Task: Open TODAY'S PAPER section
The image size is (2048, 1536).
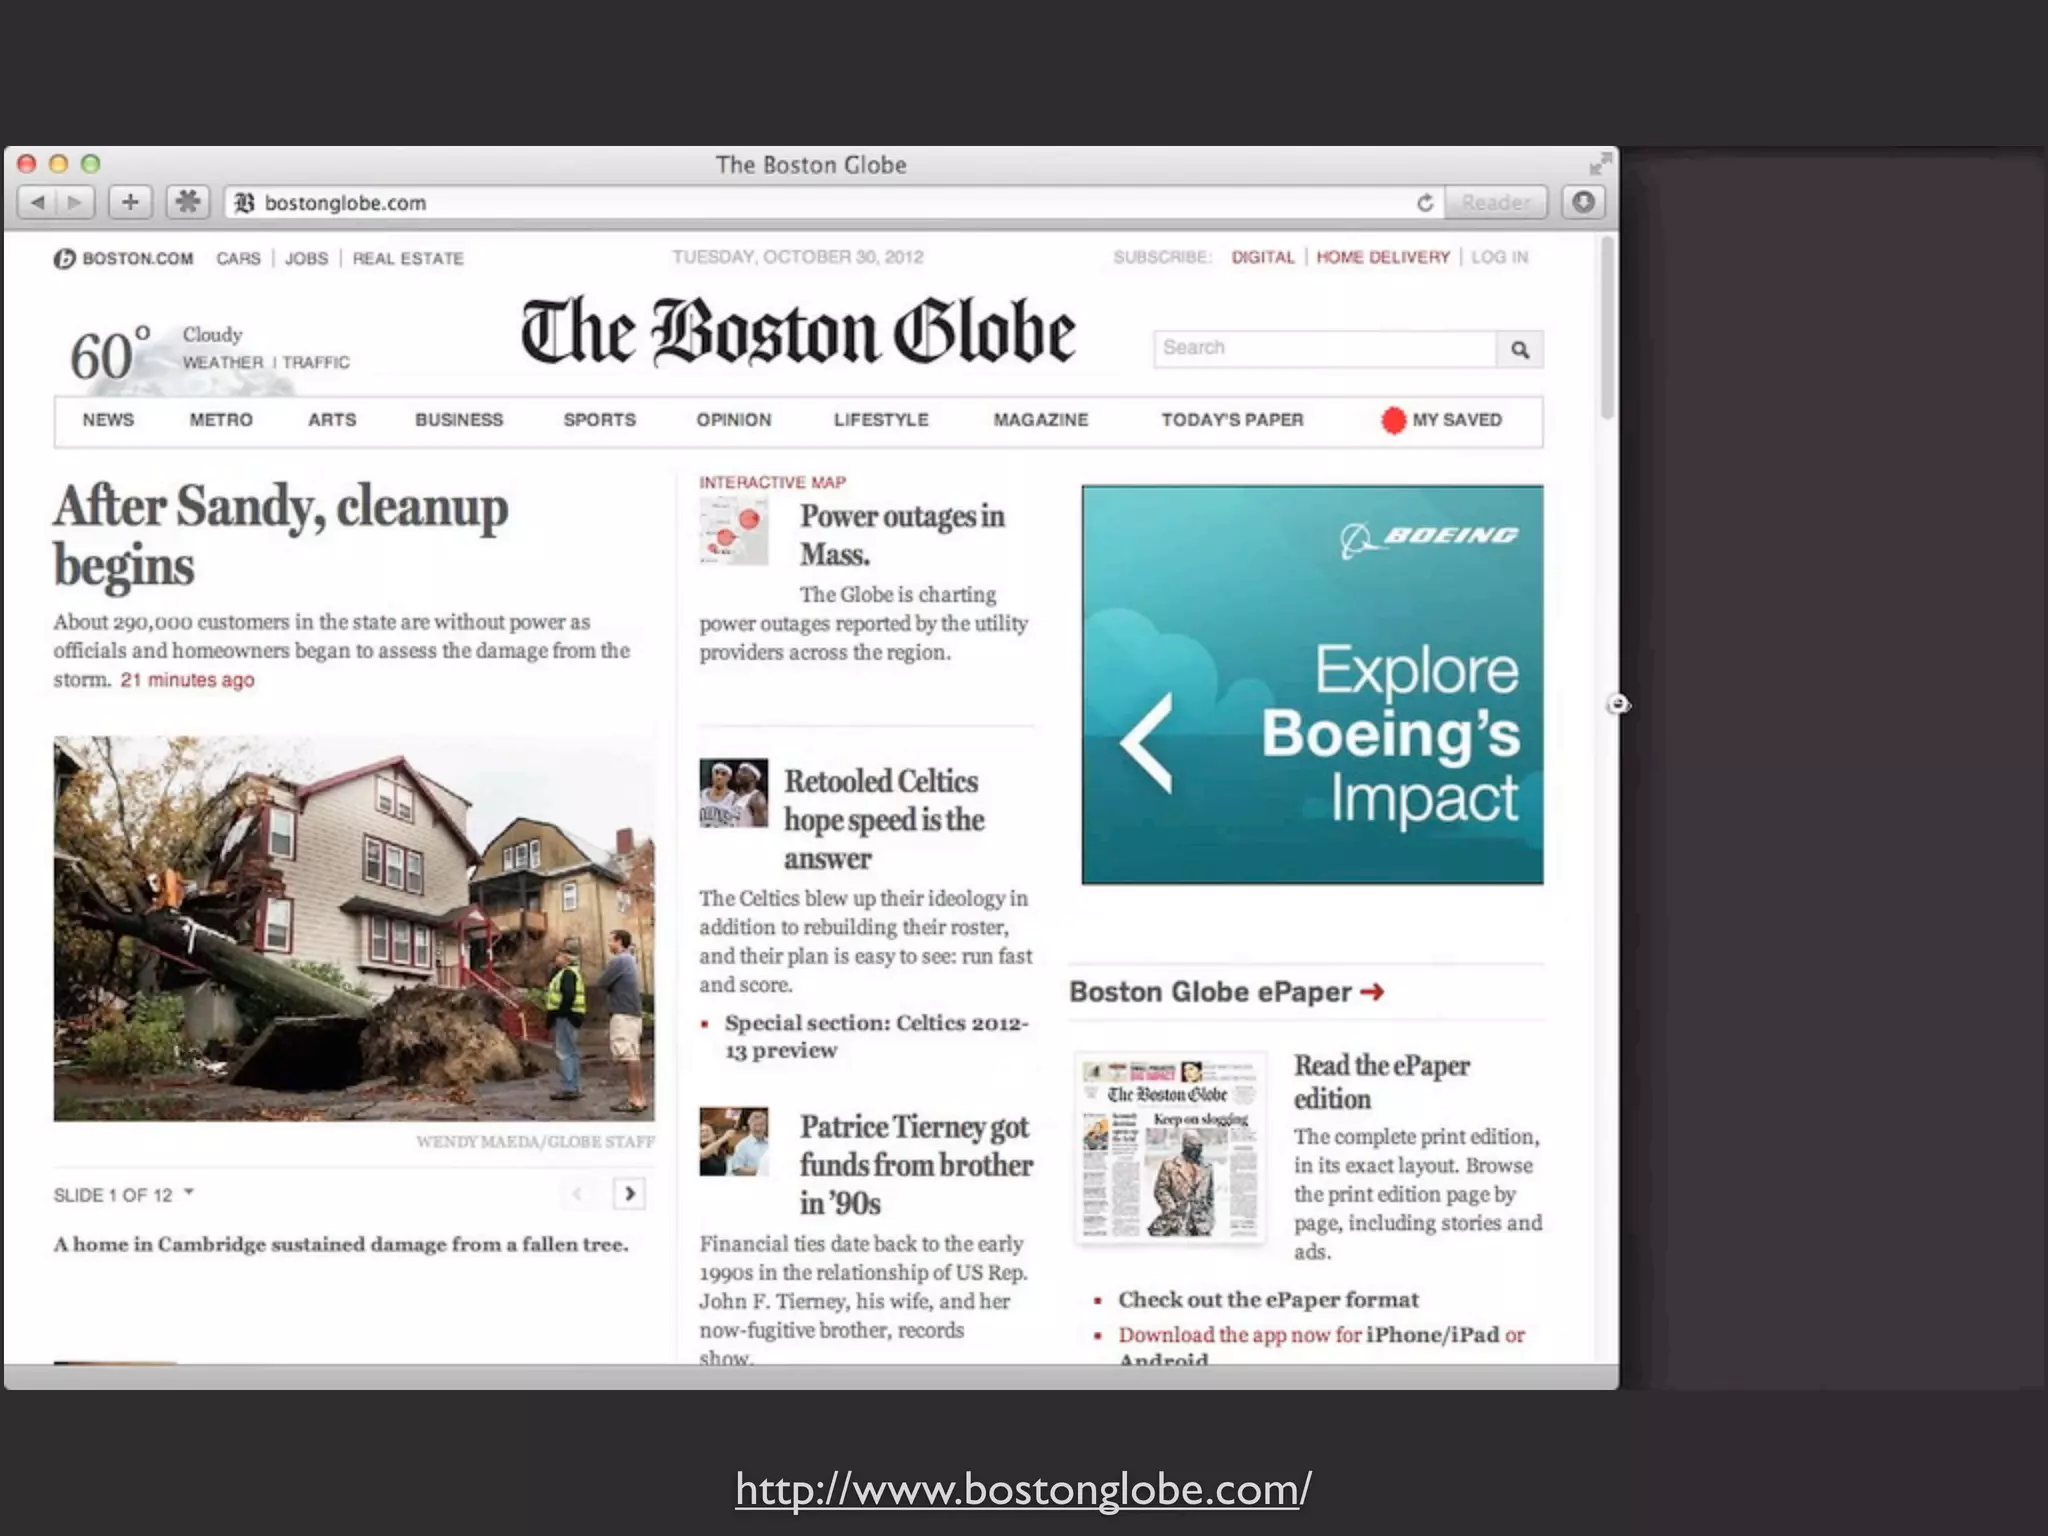Action: pyautogui.click(x=1232, y=420)
